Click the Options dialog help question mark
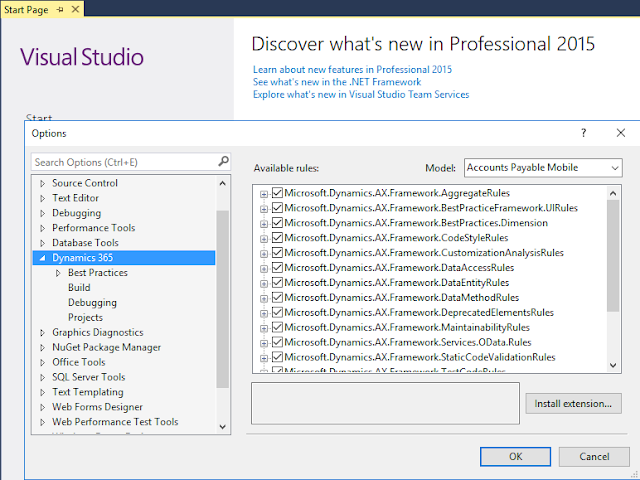 [584, 133]
